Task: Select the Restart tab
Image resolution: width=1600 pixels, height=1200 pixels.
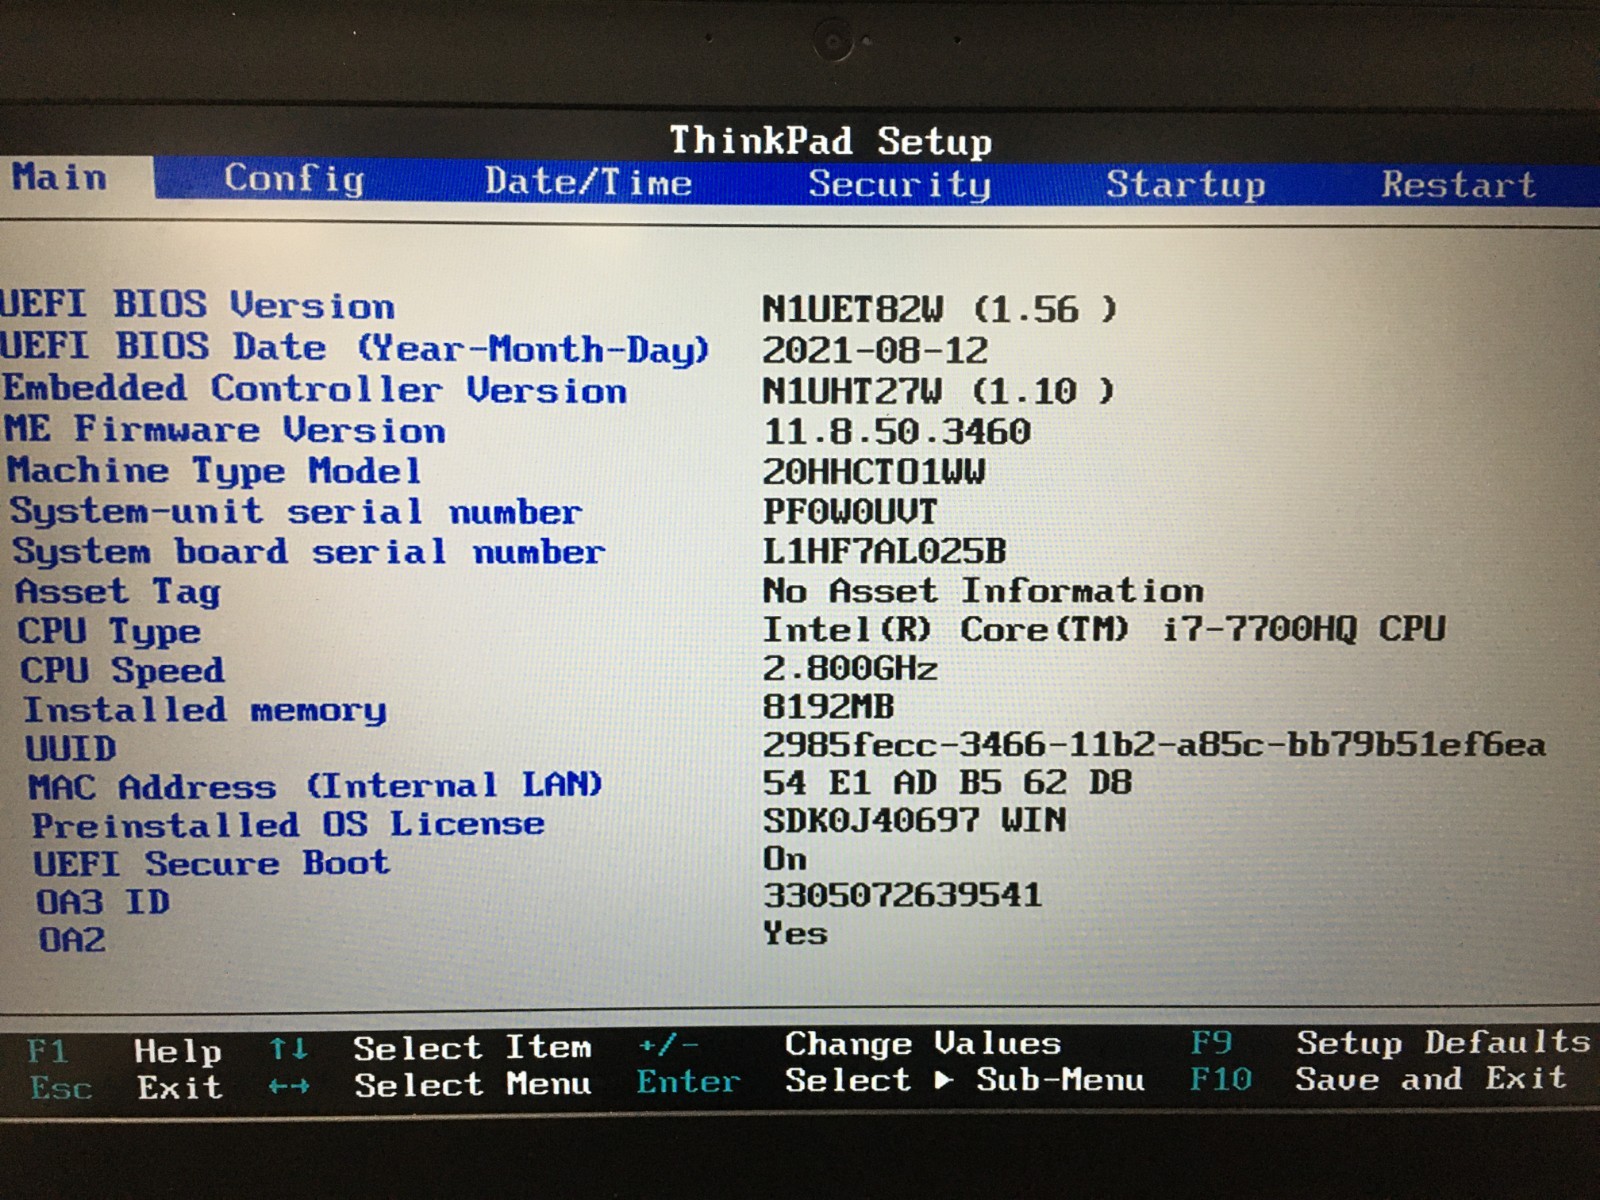Action: coord(1458,185)
